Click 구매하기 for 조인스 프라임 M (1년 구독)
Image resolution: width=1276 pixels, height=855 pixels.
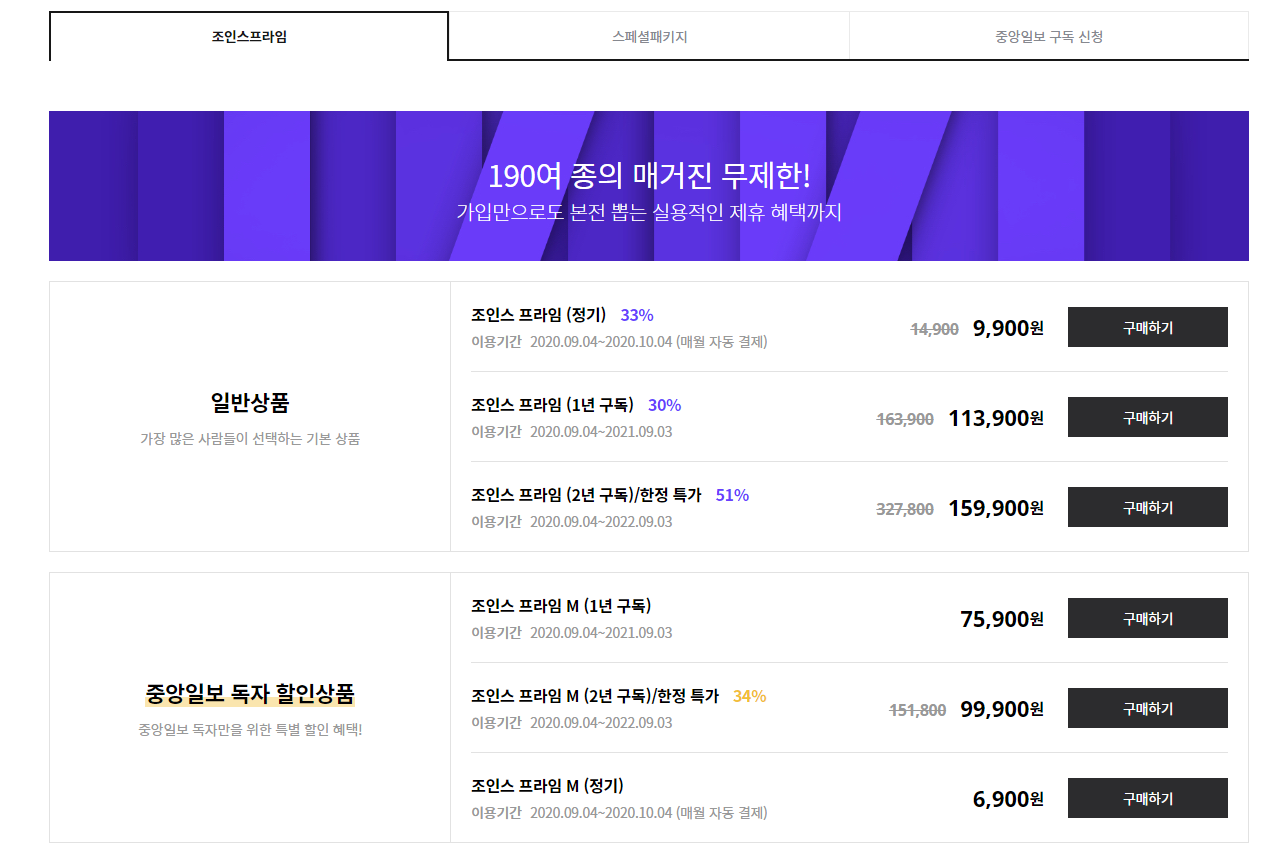pos(1147,618)
